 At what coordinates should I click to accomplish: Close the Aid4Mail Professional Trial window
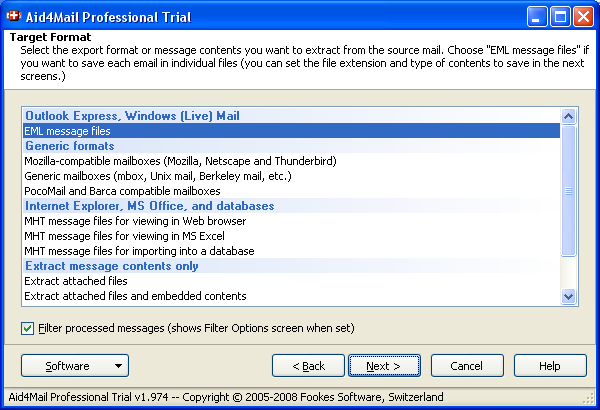click(x=583, y=17)
